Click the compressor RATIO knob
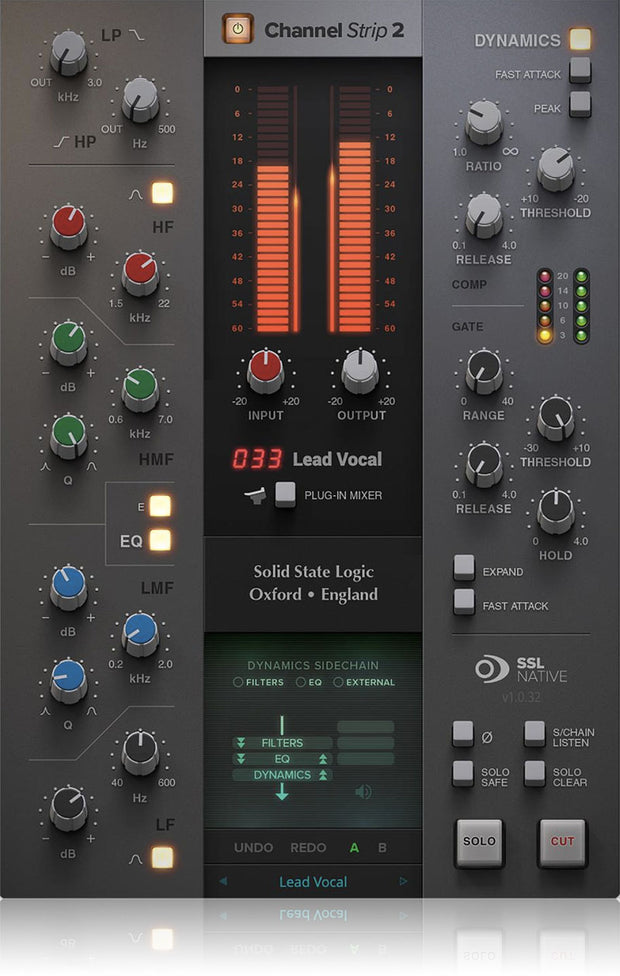 [x=484, y=121]
